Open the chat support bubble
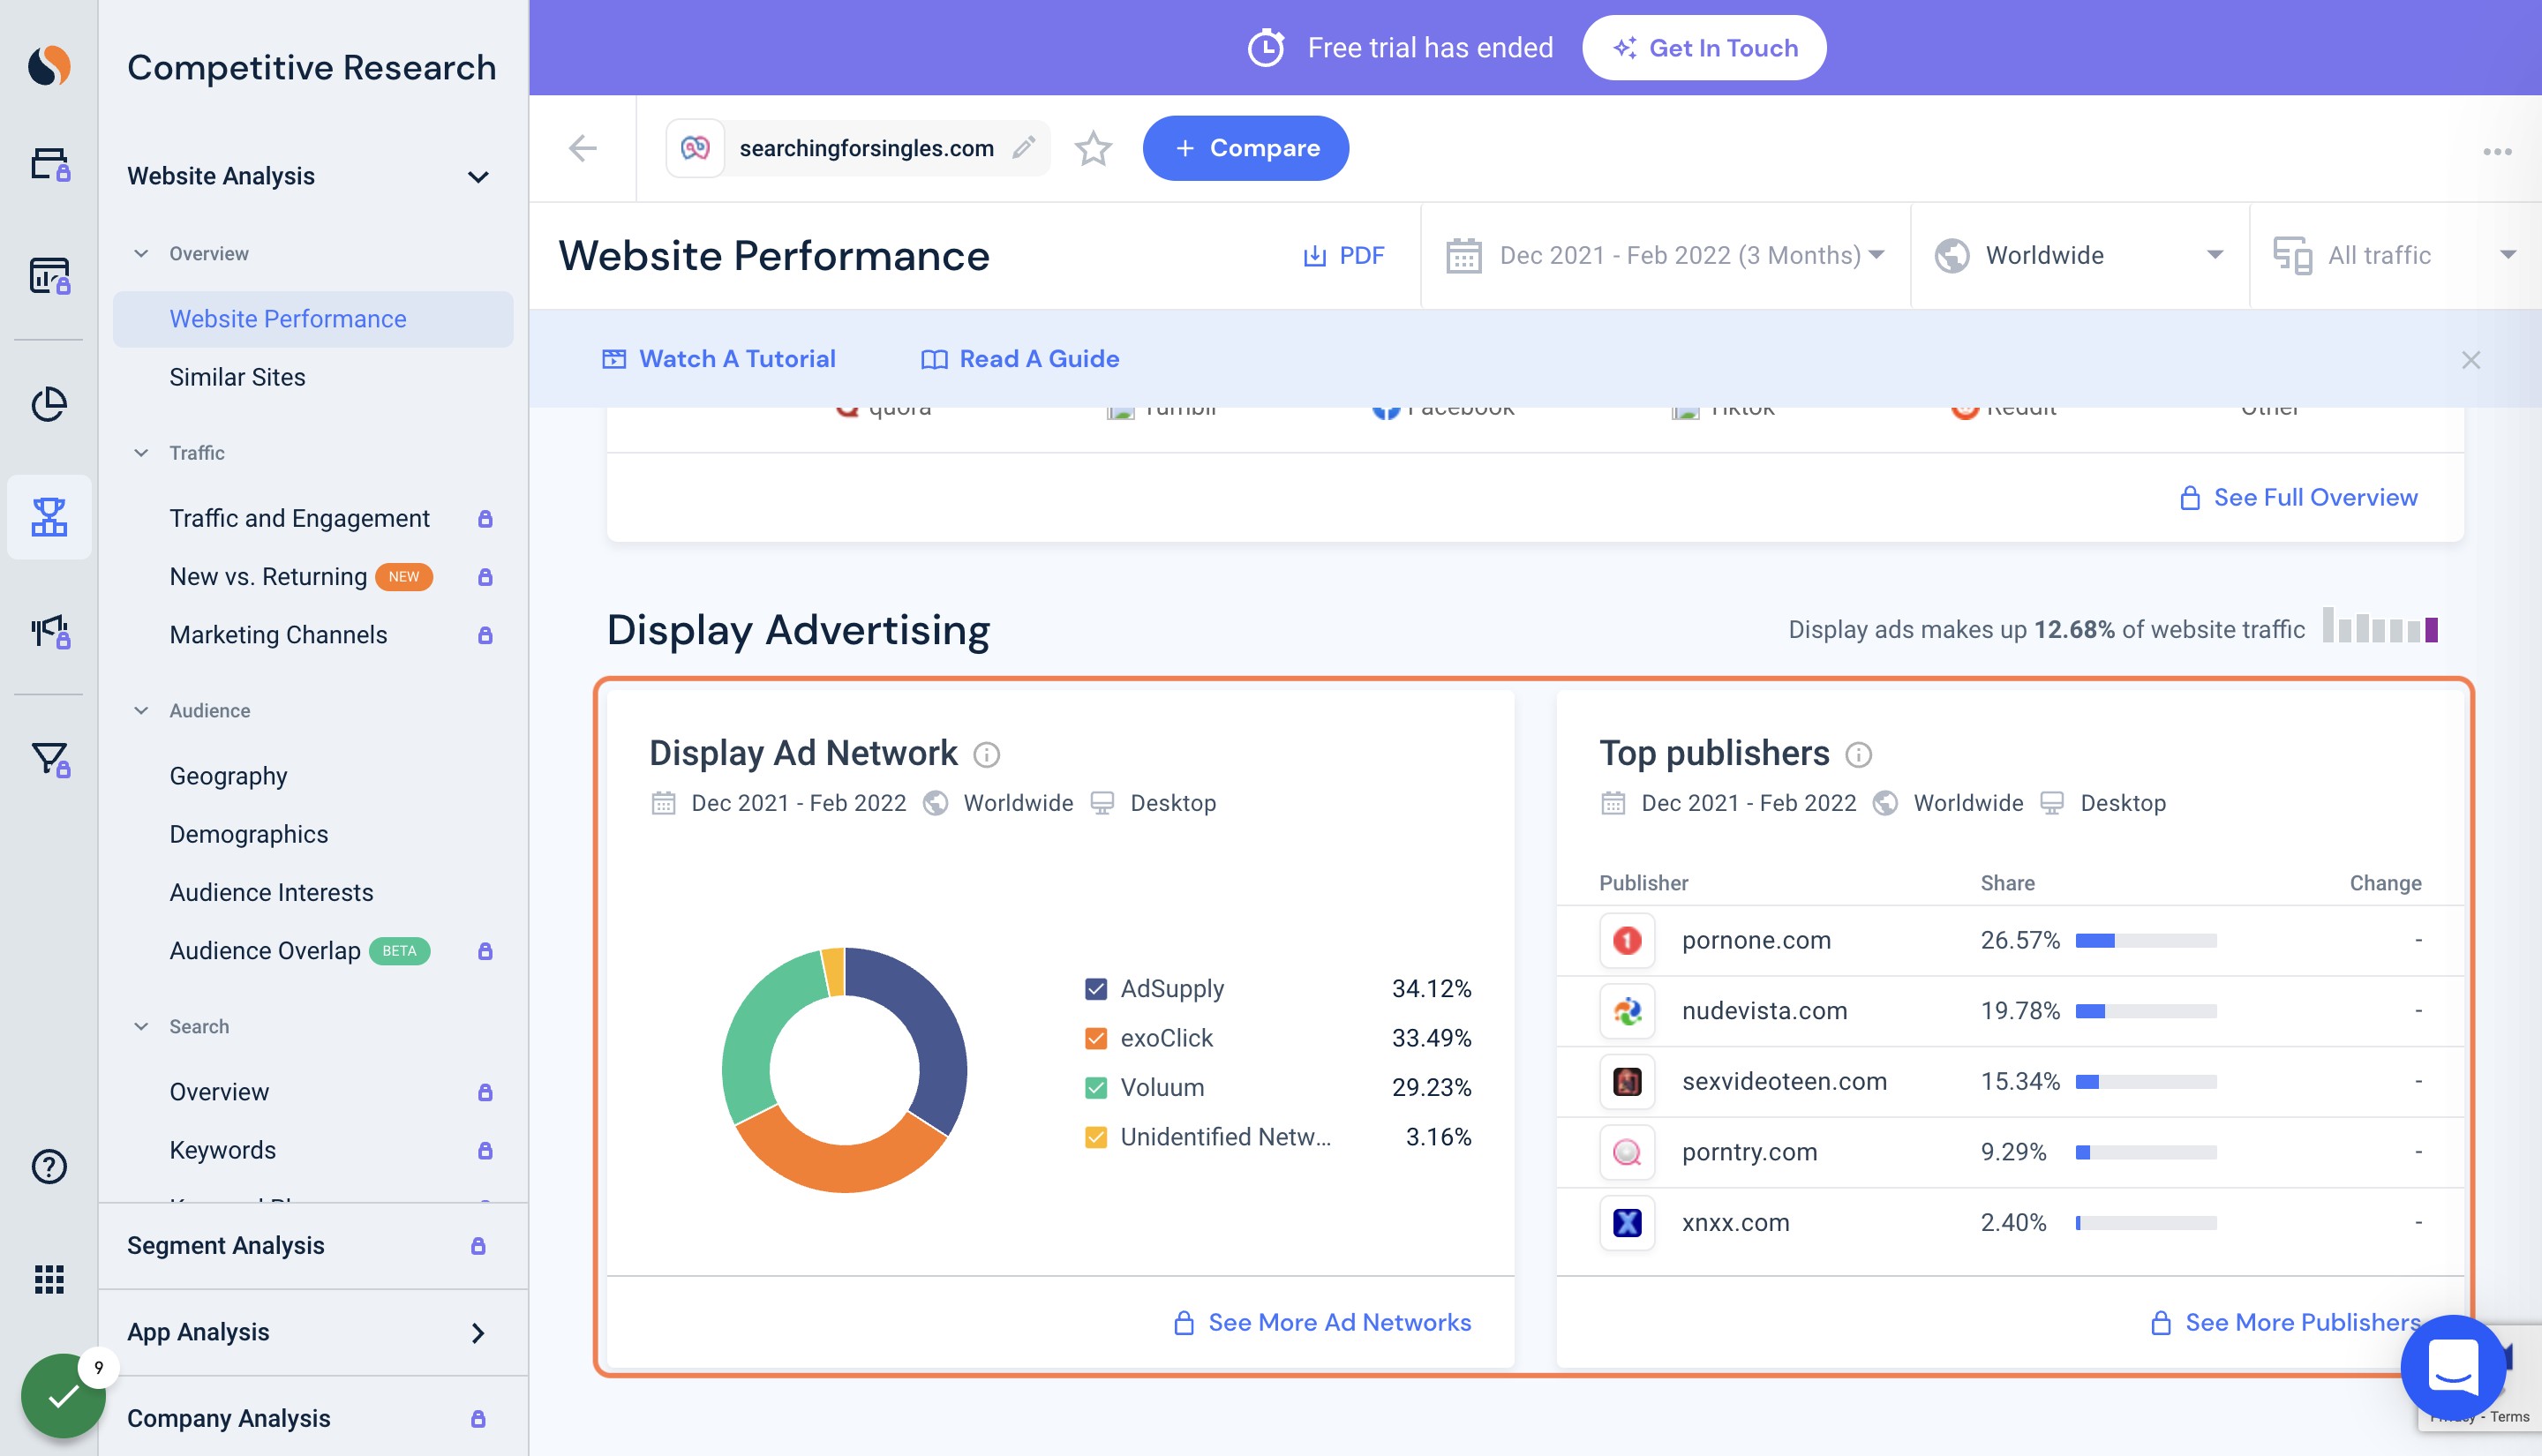2542x1456 pixels. click(x=2452, y=1367)
